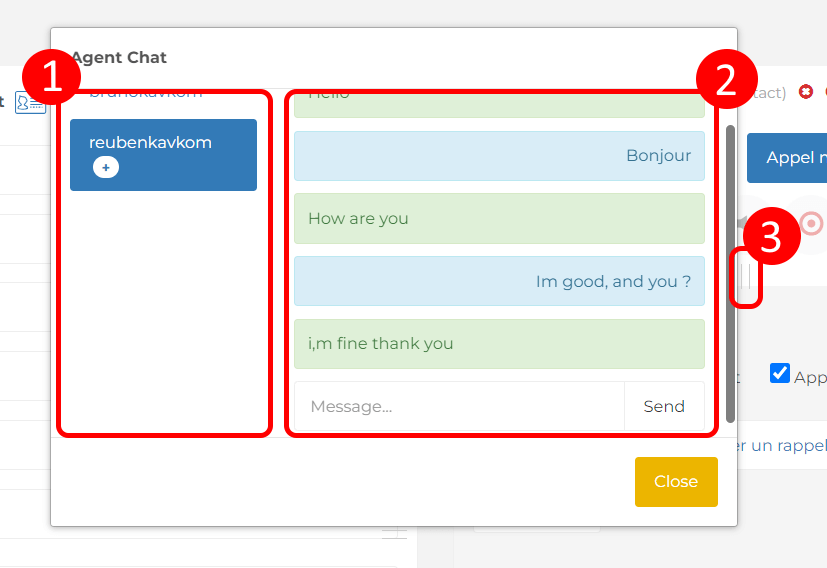Click the red record target icon

[811, 223]
